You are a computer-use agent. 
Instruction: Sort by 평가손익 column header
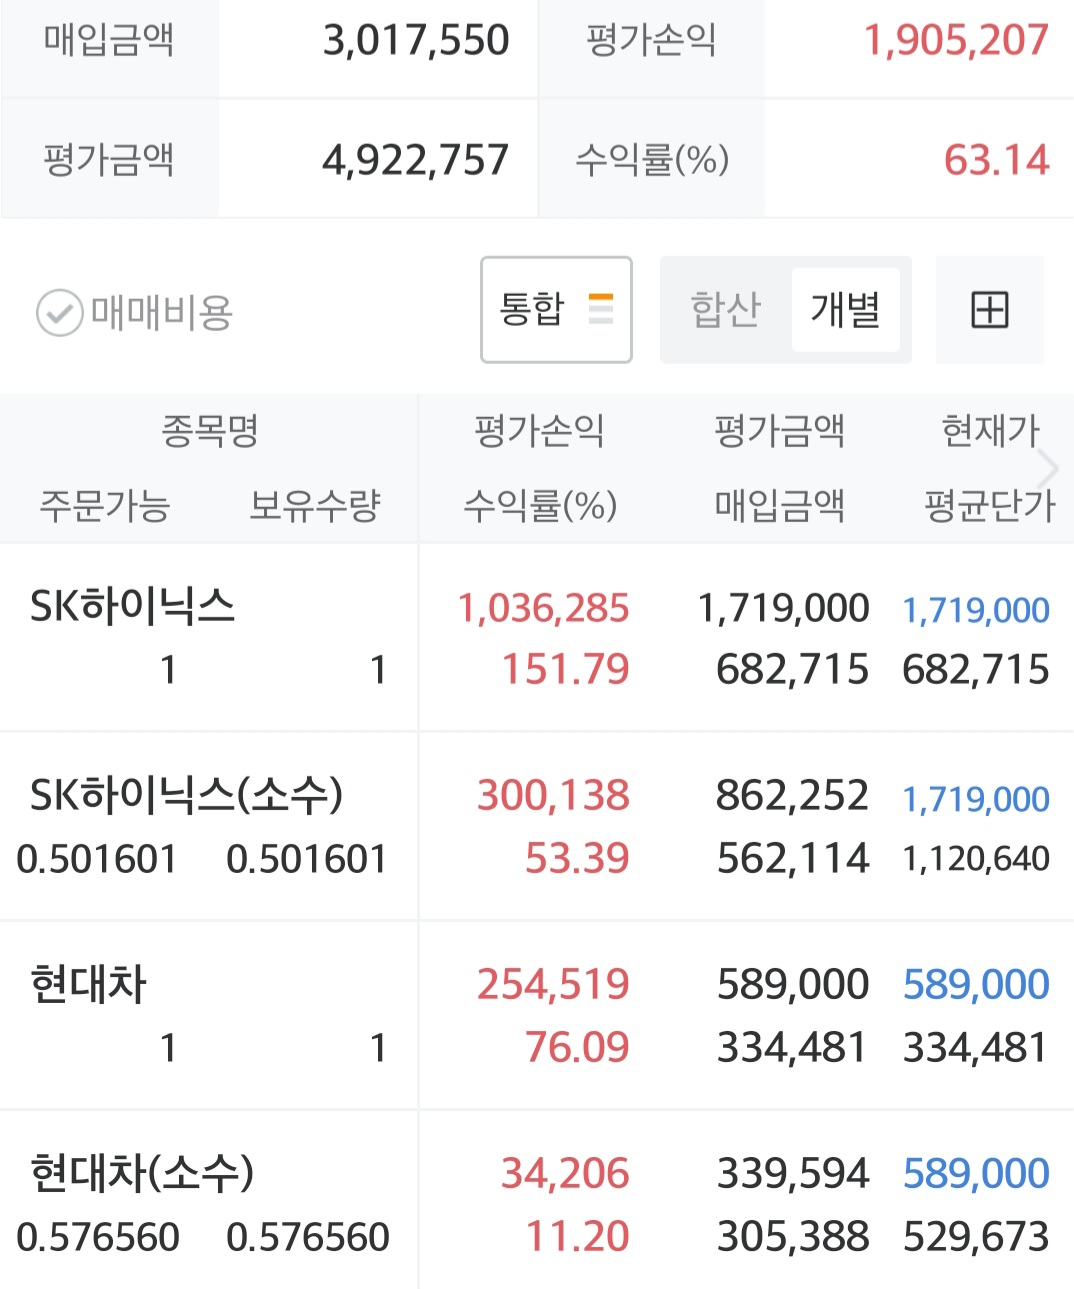(x=539, y=432)
